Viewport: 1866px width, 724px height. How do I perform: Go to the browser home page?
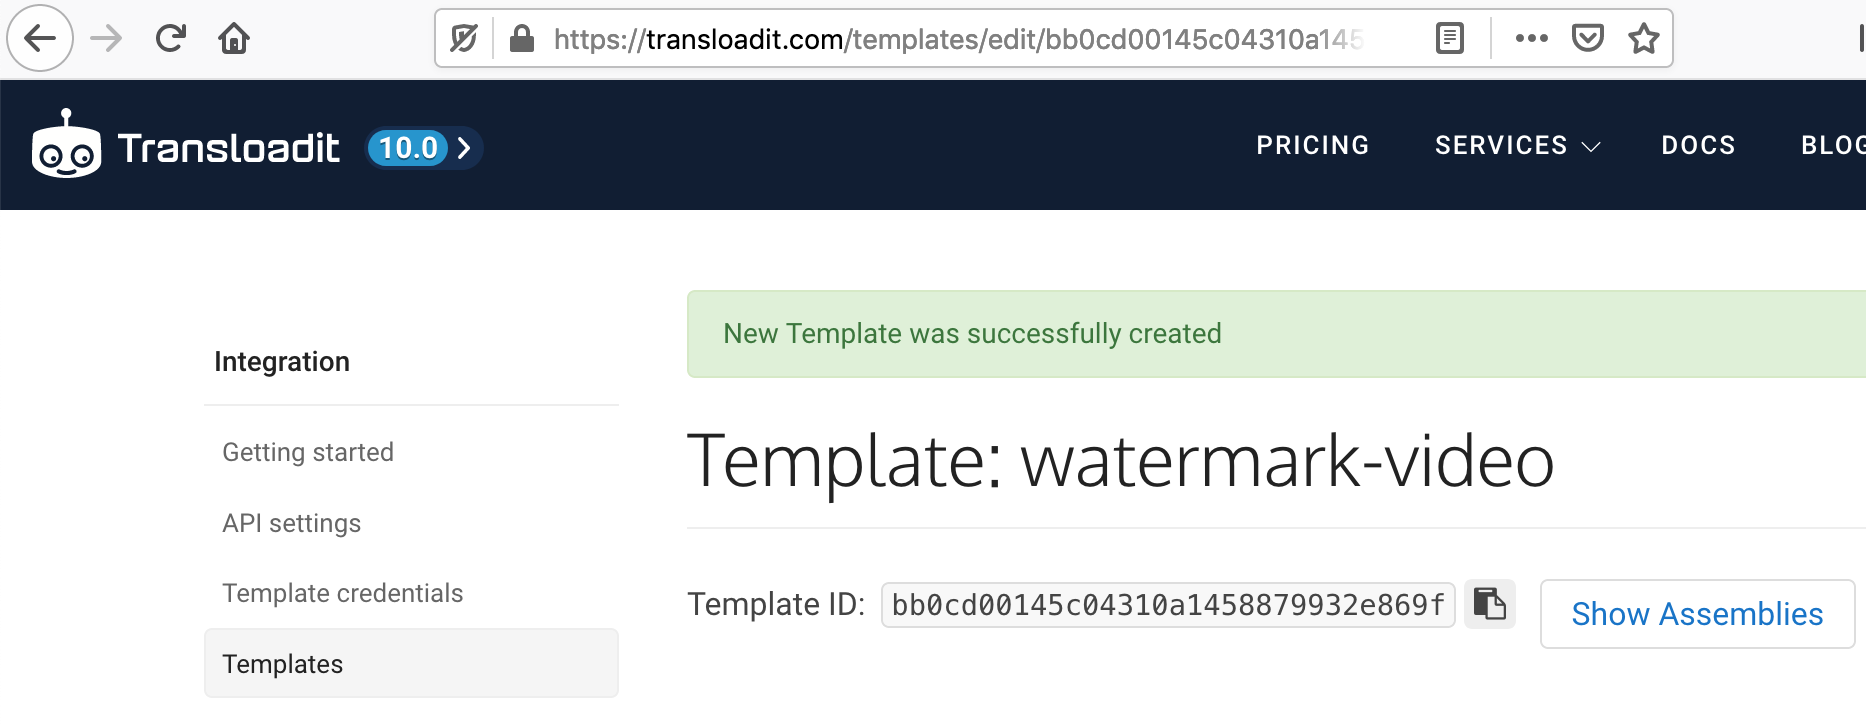click(x=234, y=39)
